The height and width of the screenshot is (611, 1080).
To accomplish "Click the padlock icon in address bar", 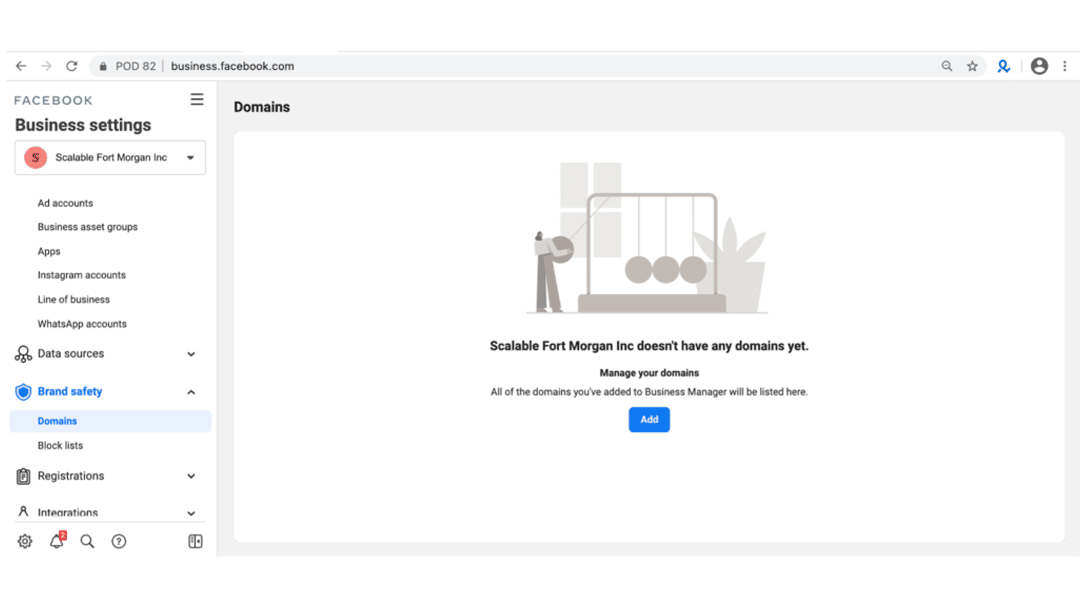I will click(103, 66).
